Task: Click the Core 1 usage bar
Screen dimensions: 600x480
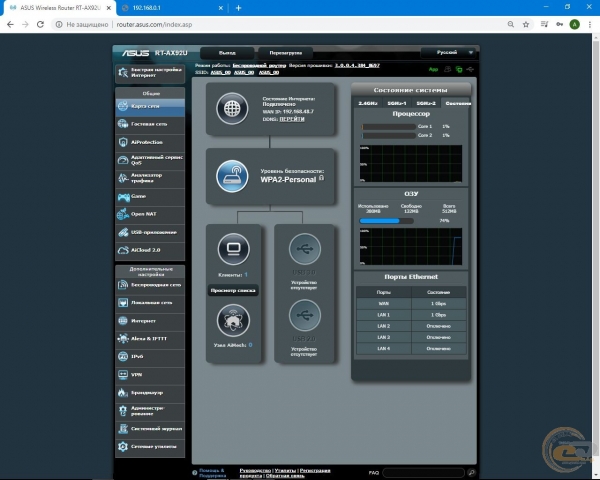Action: 388,126
